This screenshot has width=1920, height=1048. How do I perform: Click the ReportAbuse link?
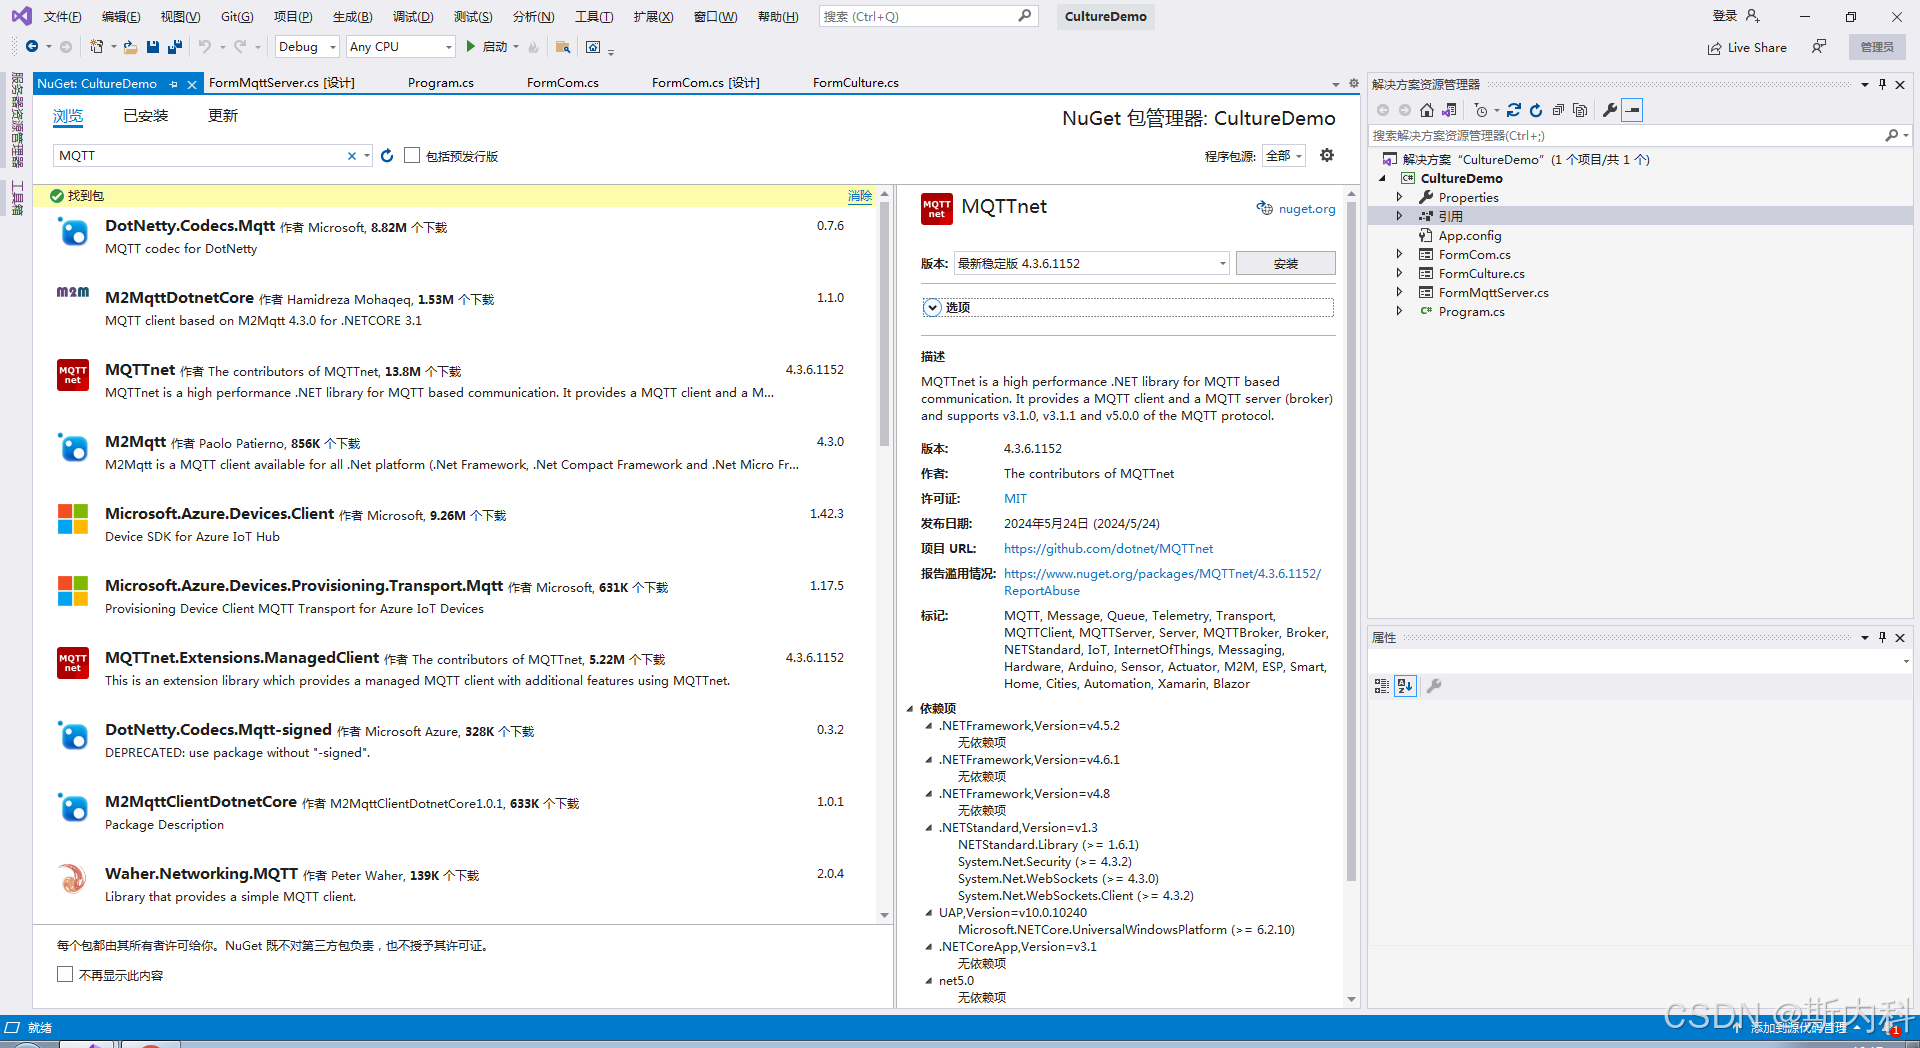(x=1041, y=591)
